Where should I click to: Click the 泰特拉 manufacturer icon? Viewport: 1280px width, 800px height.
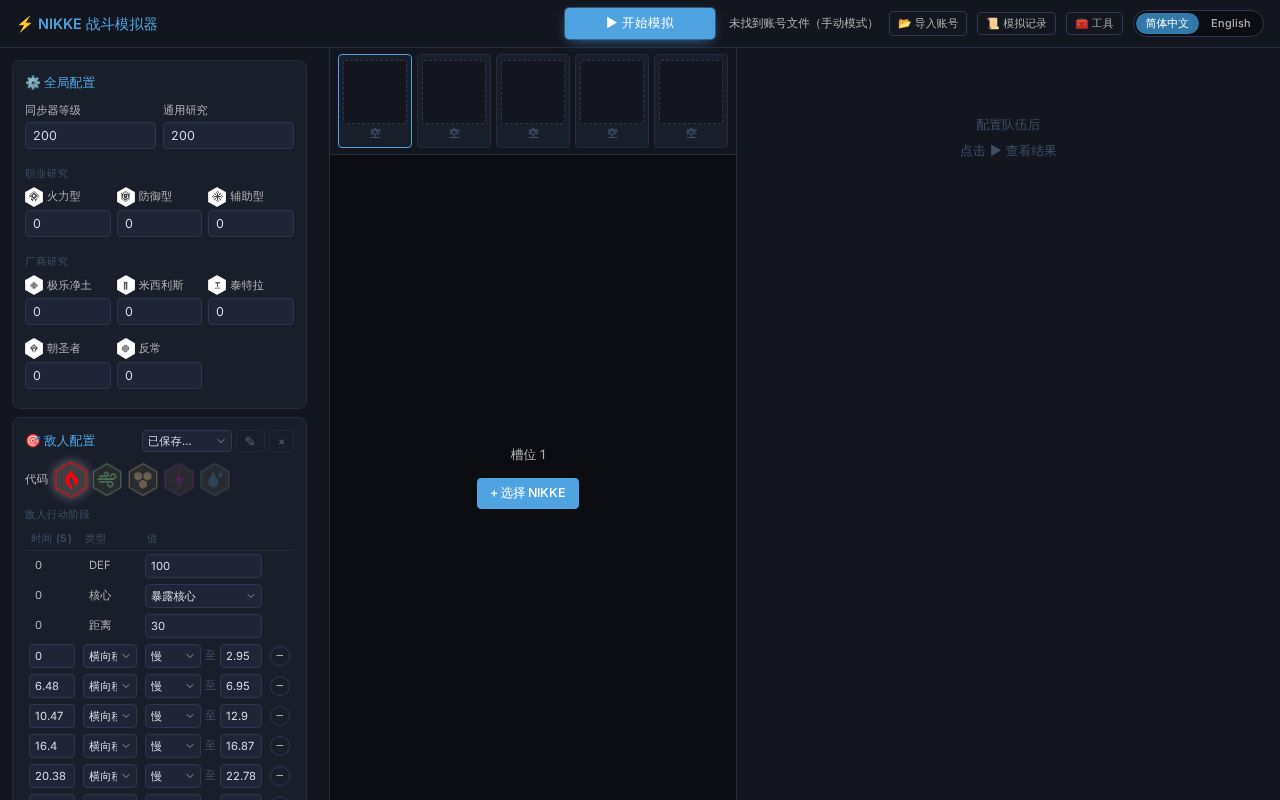(217, 286)
